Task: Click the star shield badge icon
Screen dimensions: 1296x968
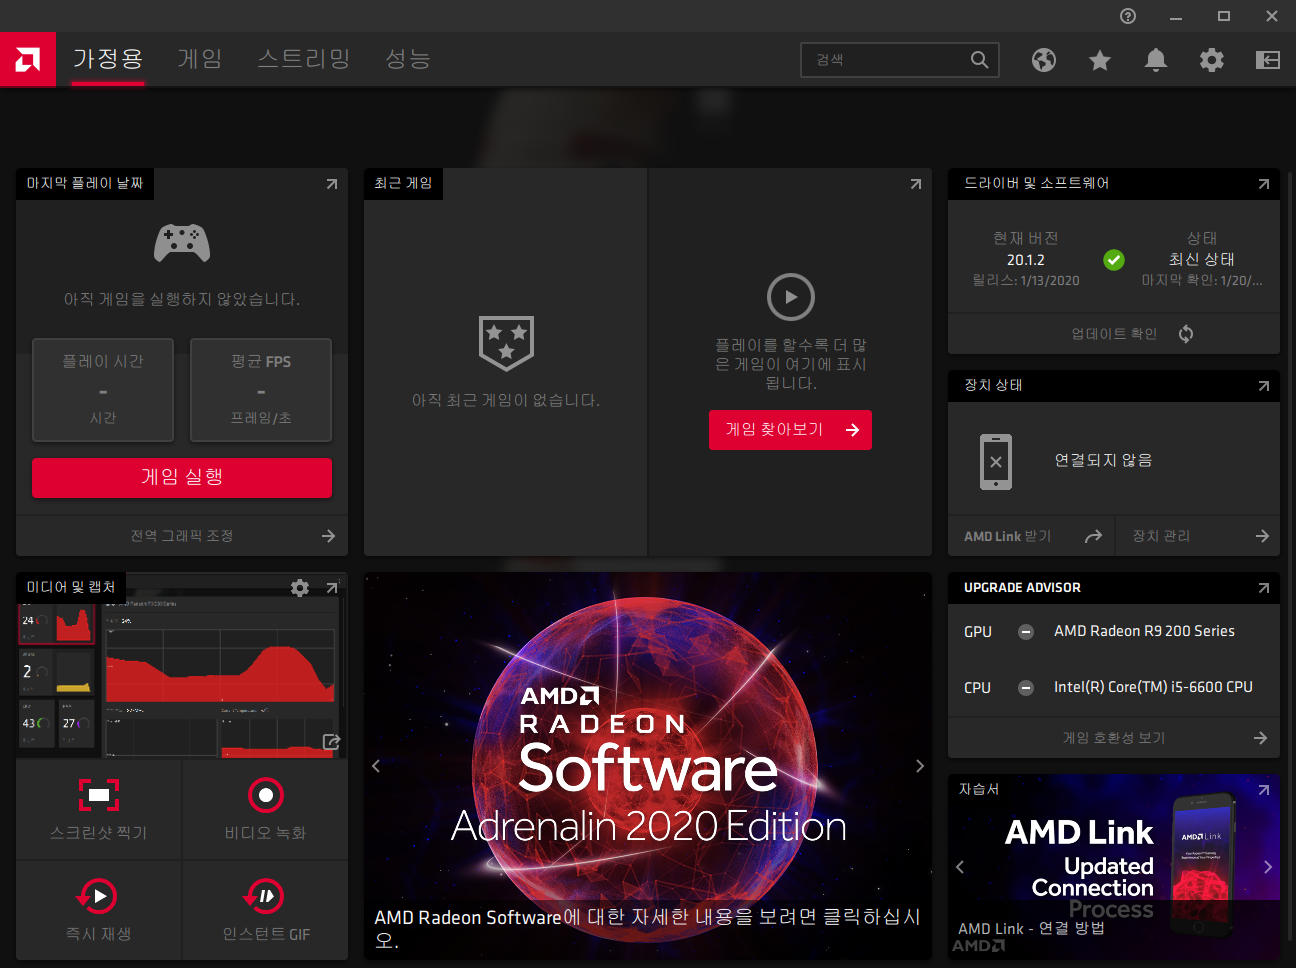Action: (x=506, y=343)
